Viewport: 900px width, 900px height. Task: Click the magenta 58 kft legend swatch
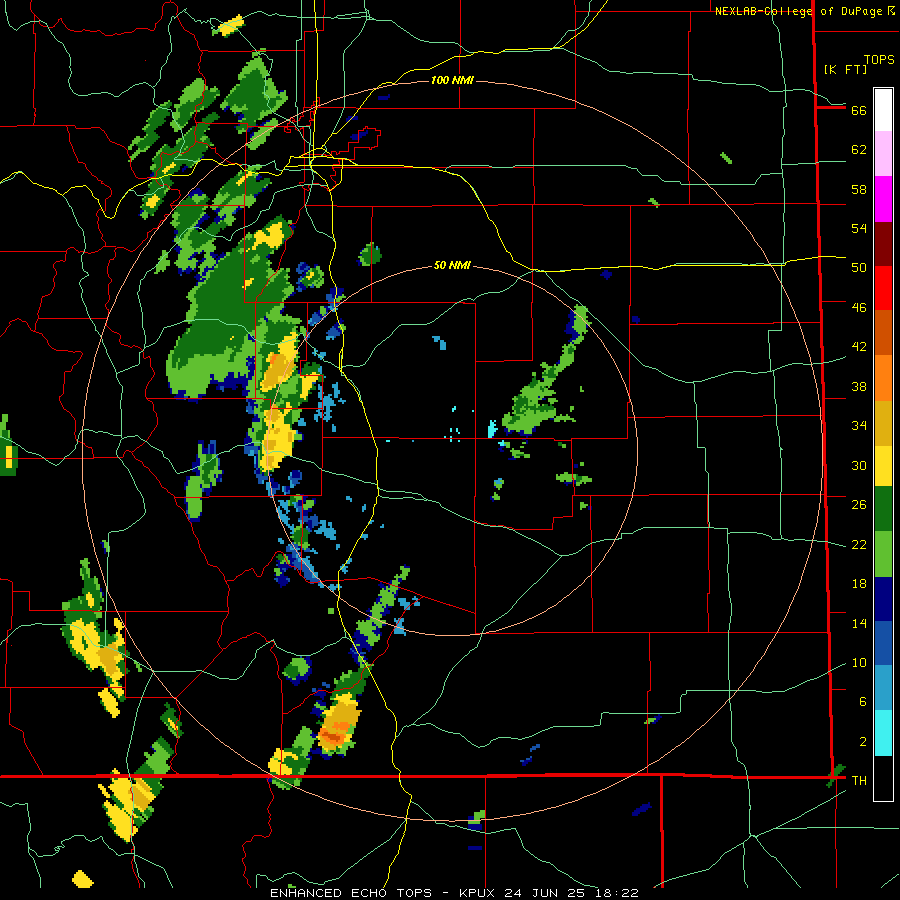(x=883, y=199)
